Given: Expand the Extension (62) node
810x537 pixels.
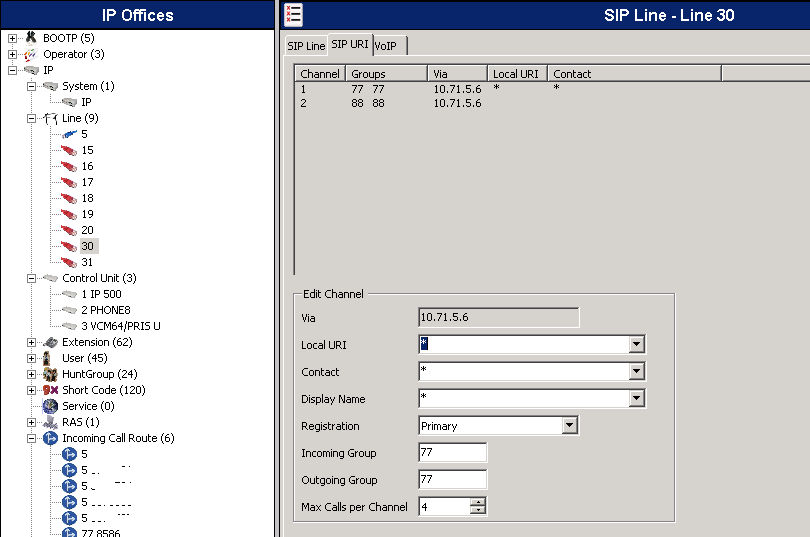Looking at the screenshot, I should click(x=32, y=342).
